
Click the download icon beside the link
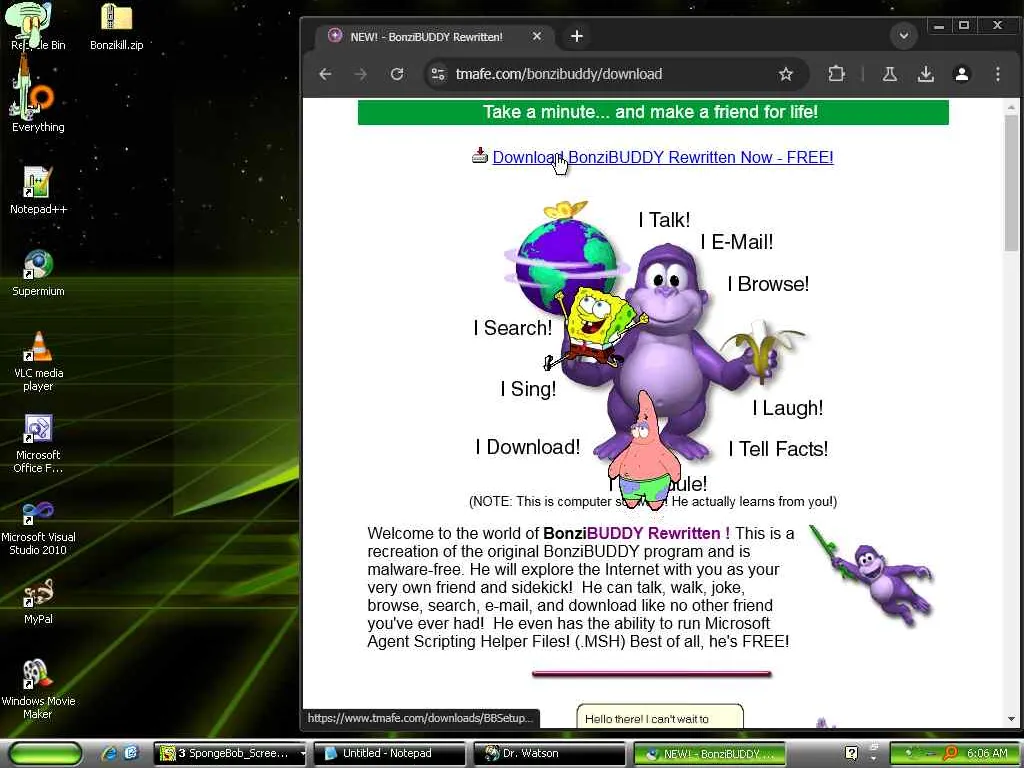tap(480, 156)
